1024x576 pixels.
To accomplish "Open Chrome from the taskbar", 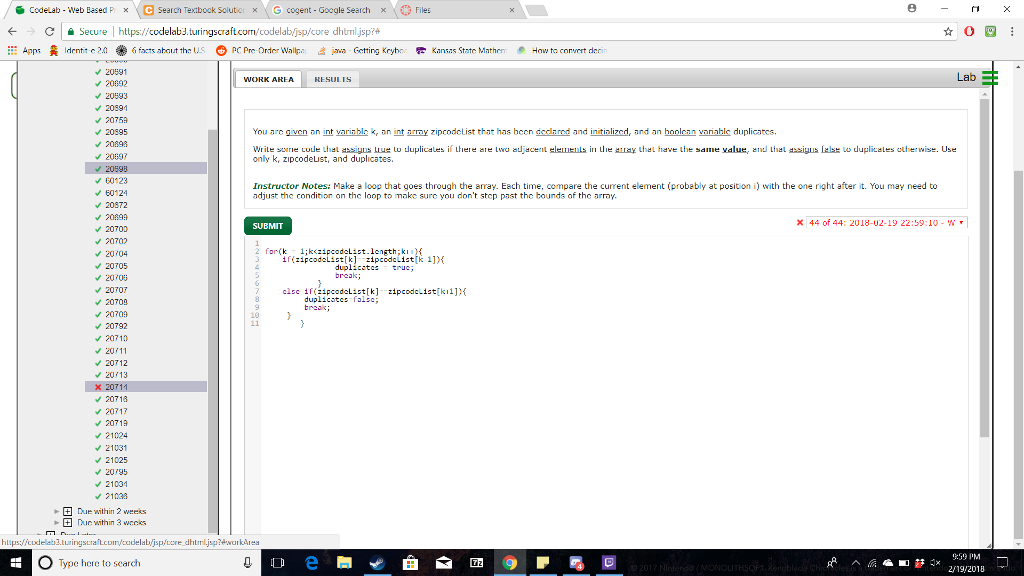I will click(509, 563).
